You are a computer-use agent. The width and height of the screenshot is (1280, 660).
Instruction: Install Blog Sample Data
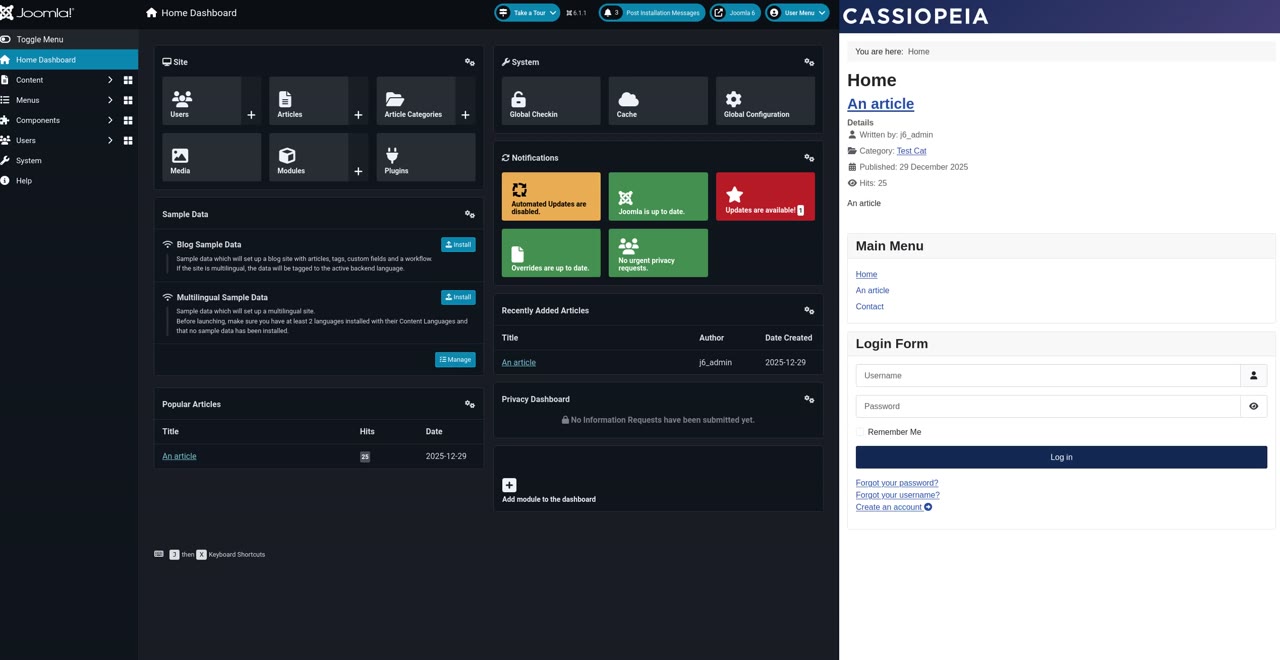pos(458,244)
